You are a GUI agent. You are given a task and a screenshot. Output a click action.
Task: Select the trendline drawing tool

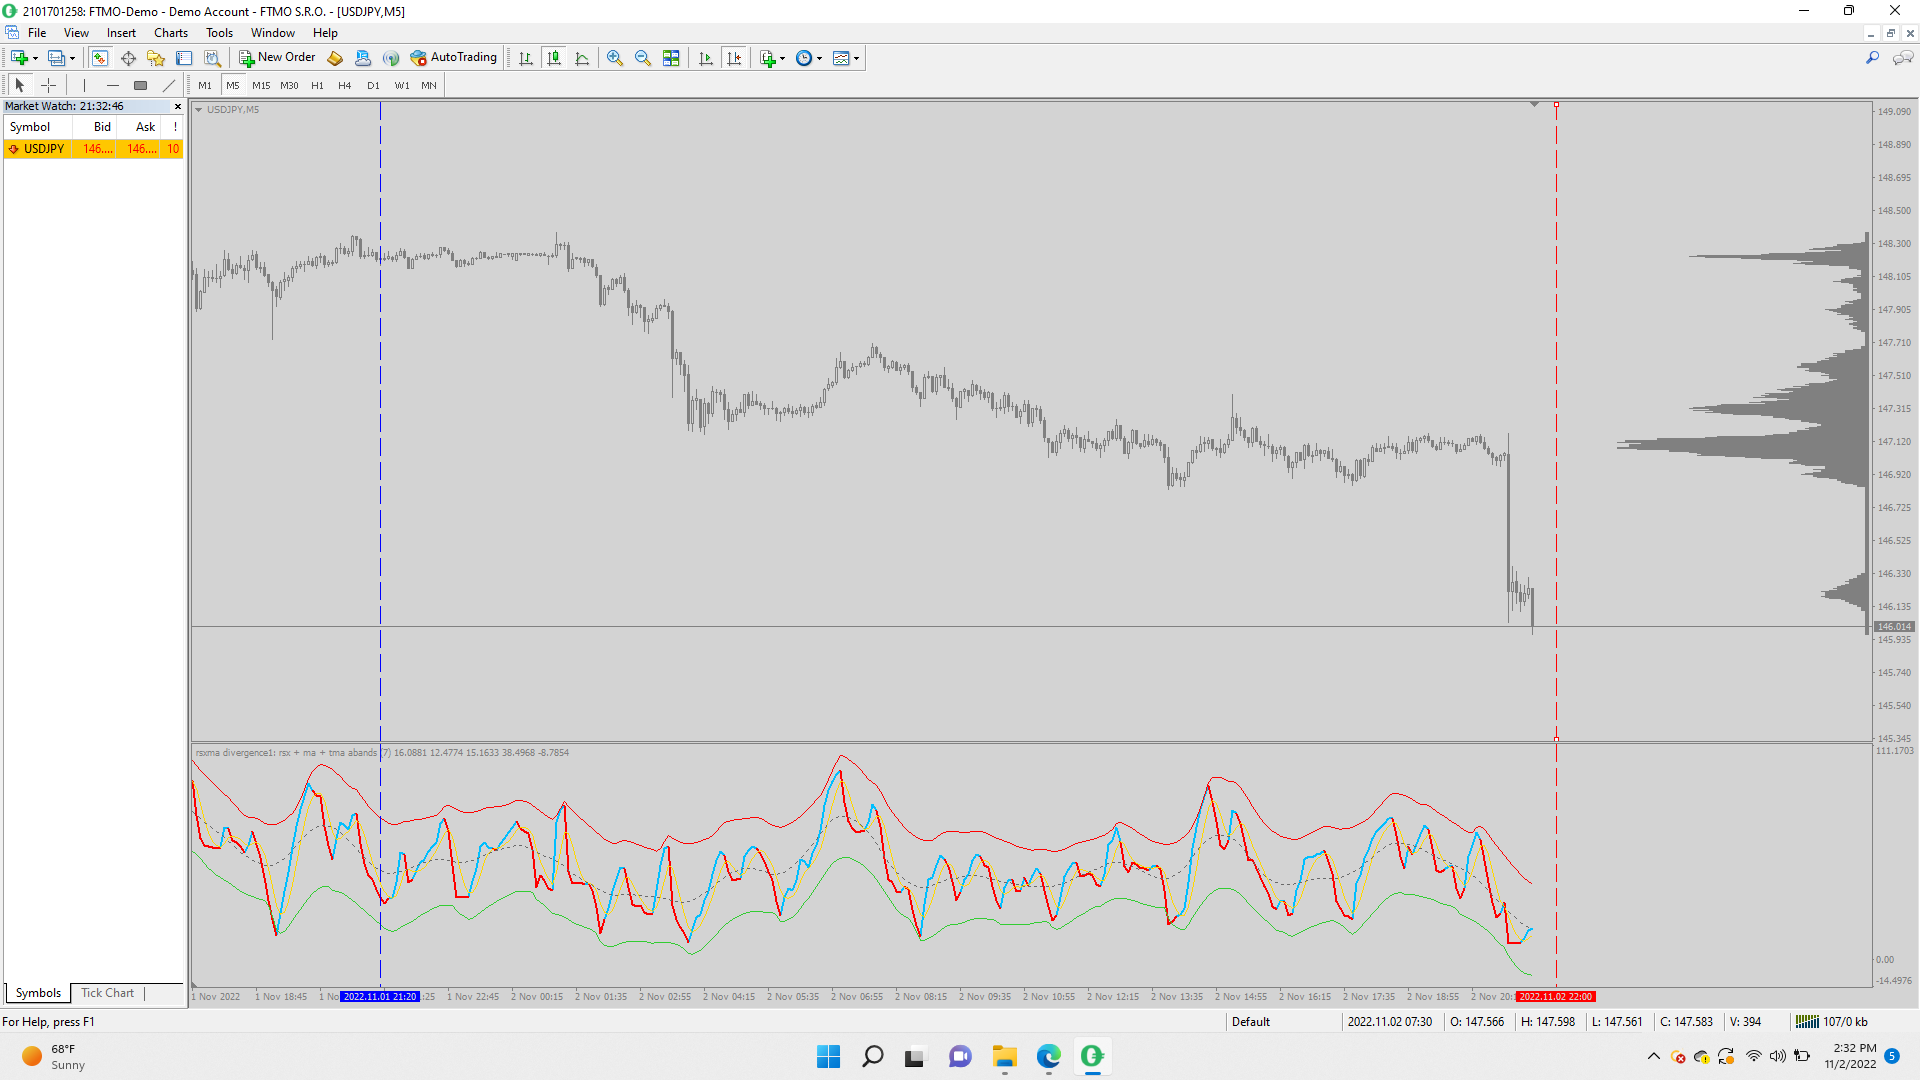coord(169,85)
